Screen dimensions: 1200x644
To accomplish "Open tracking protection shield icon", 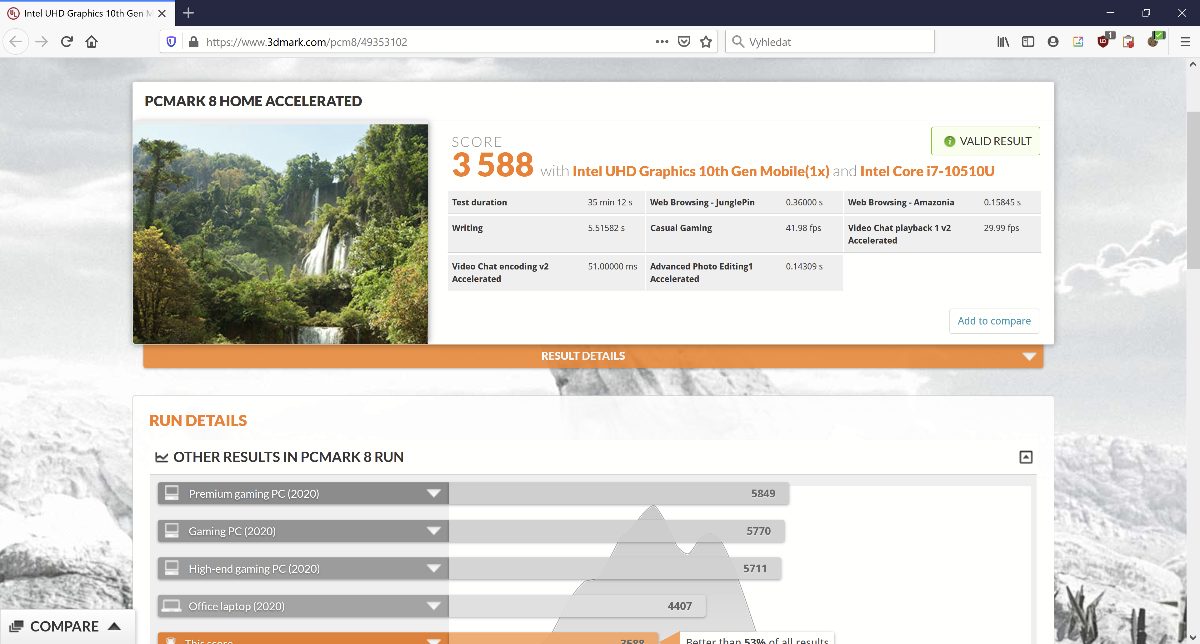I will click(171, 42).
